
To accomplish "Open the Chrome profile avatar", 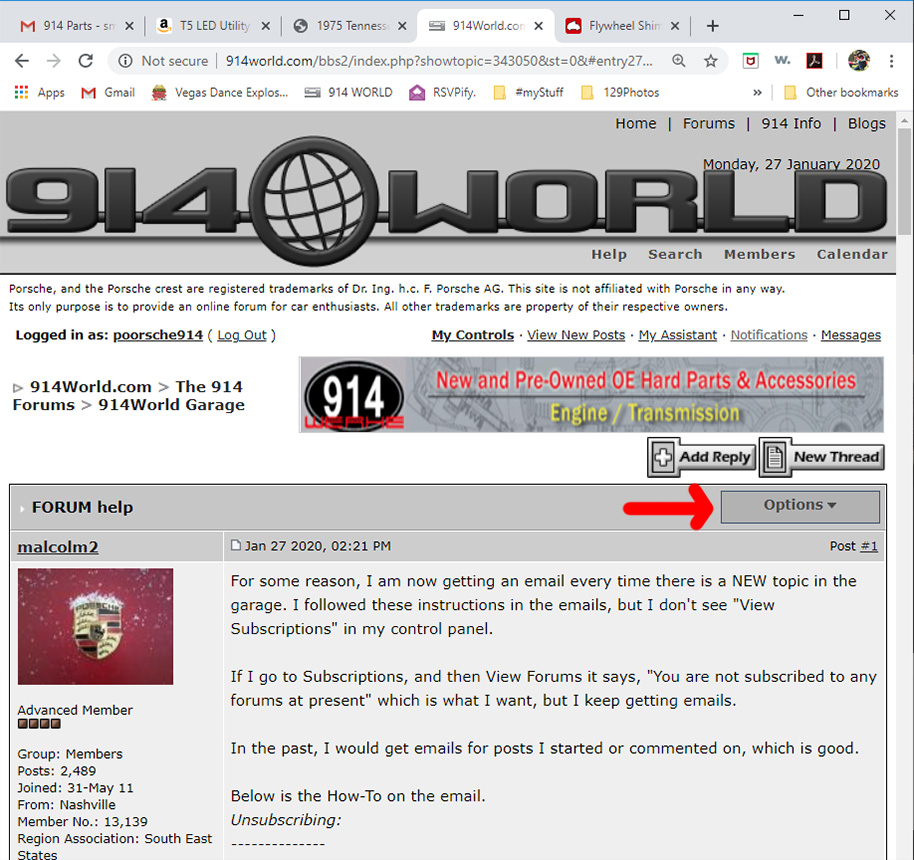I will pos(859,61).
